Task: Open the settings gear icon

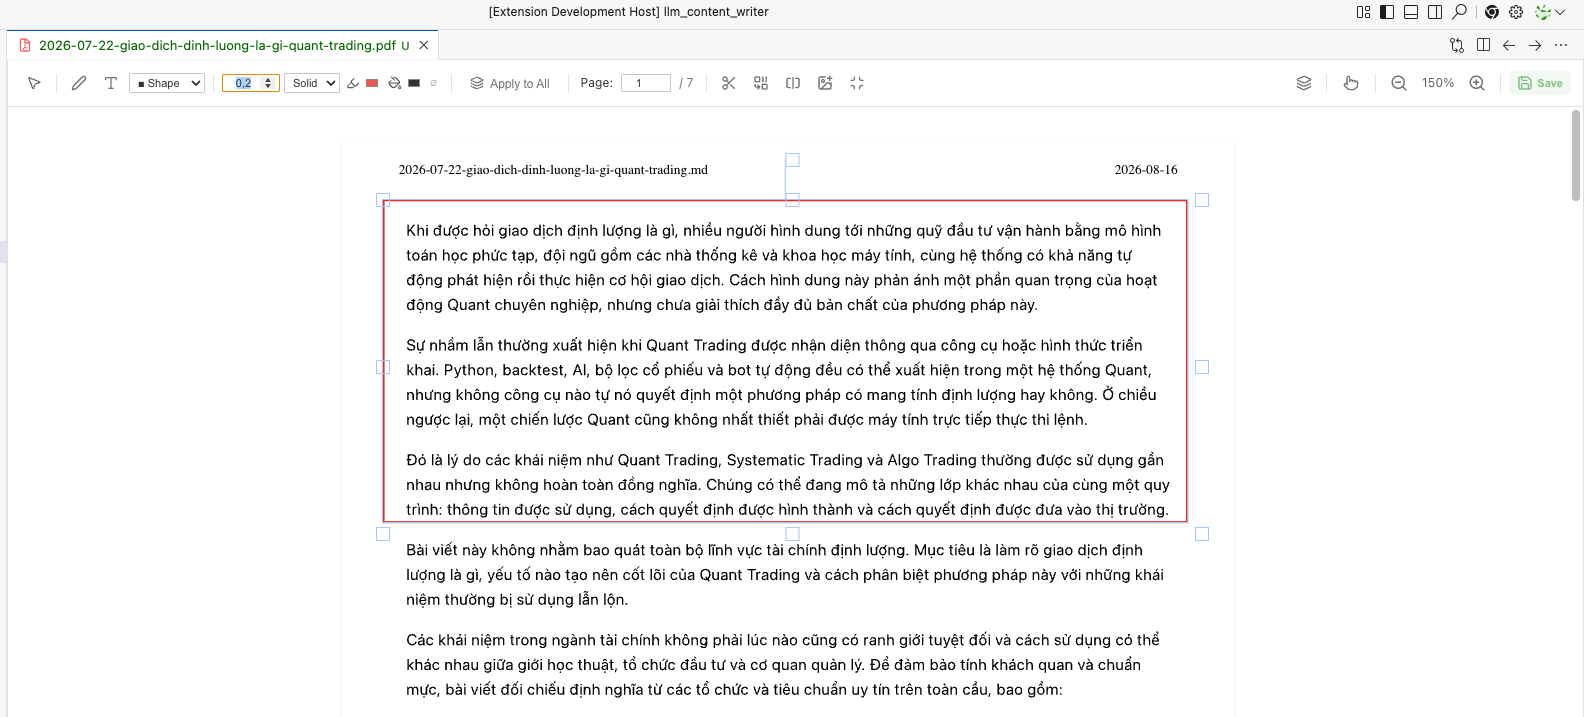Action: [x=1516, y=12]
